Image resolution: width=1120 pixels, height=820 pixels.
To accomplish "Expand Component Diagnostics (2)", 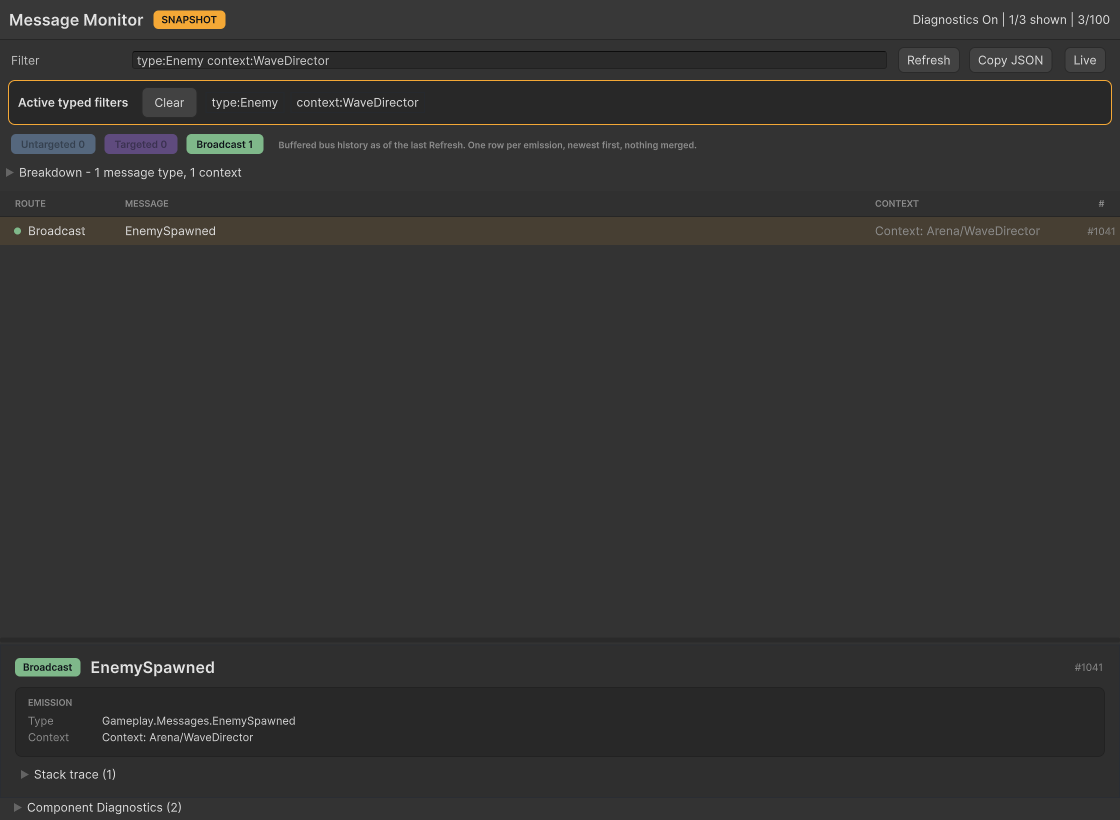I will point(98,808).
